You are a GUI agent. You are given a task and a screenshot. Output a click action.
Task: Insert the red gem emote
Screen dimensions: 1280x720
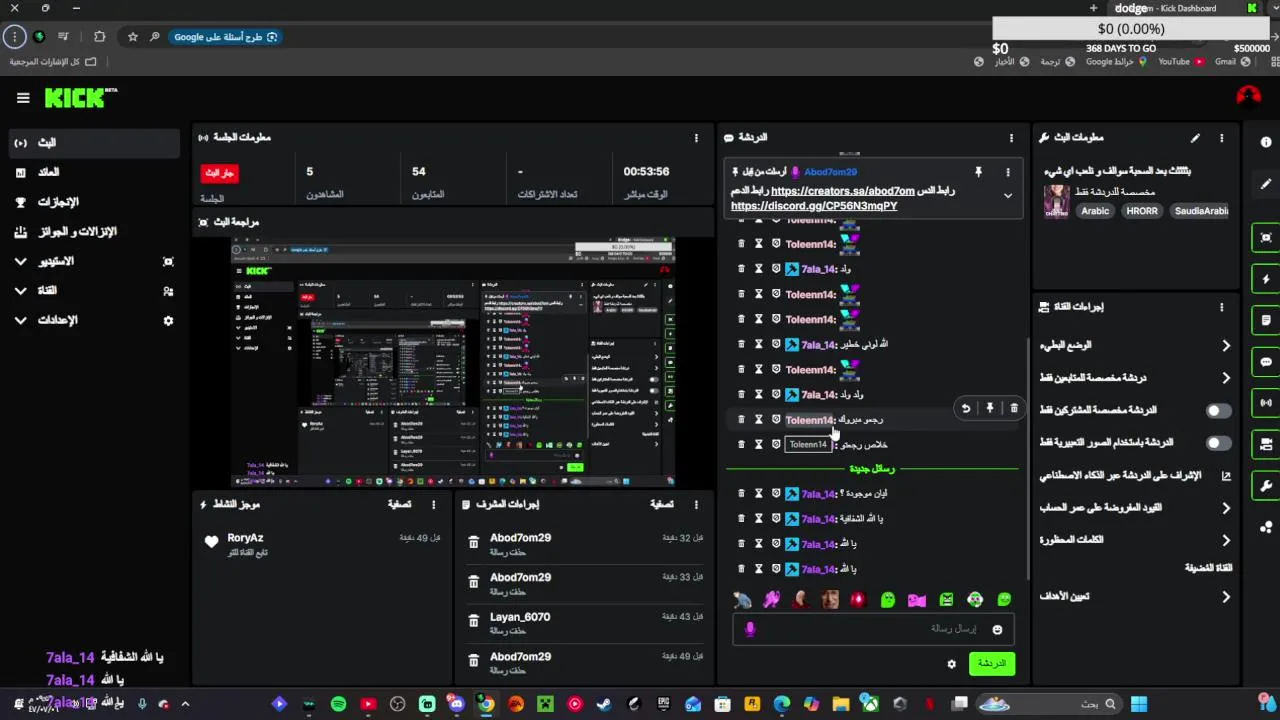(857, 600)
